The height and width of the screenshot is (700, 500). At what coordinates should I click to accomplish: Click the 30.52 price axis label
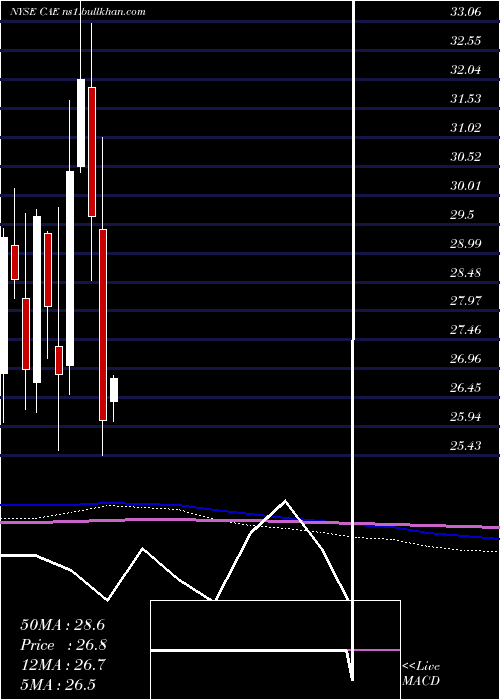pyautogui.click(x=466, y=157)
